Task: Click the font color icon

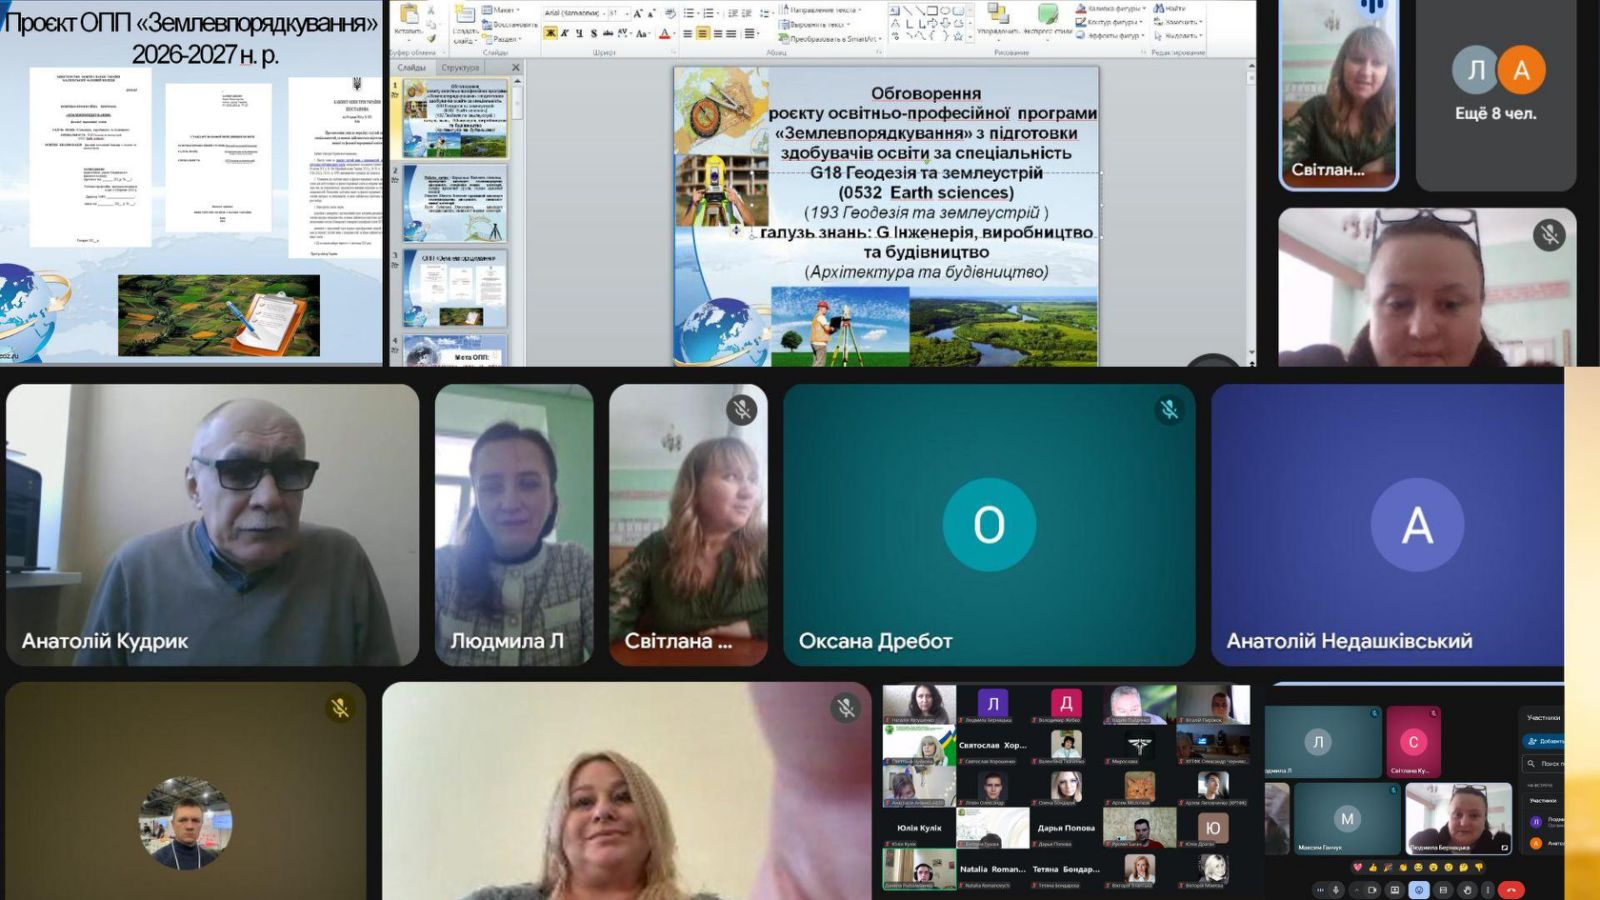Action: coord(664,33)
